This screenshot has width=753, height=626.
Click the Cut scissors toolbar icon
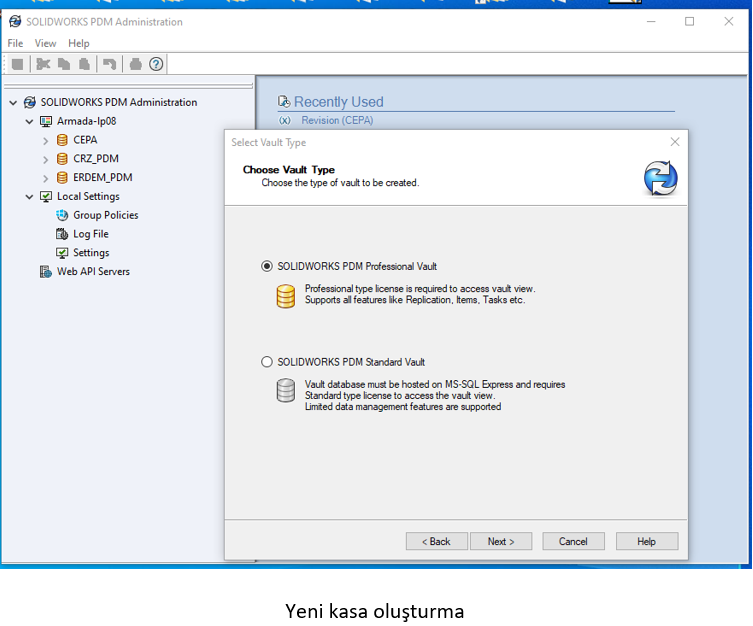click(43, 64)
